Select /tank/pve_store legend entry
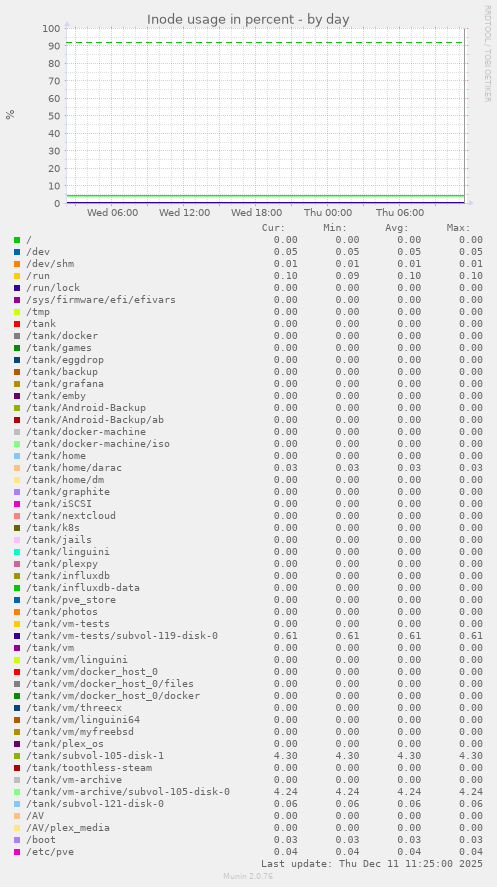The width and height of the screenshot is (497, 887). click(71, 600)
